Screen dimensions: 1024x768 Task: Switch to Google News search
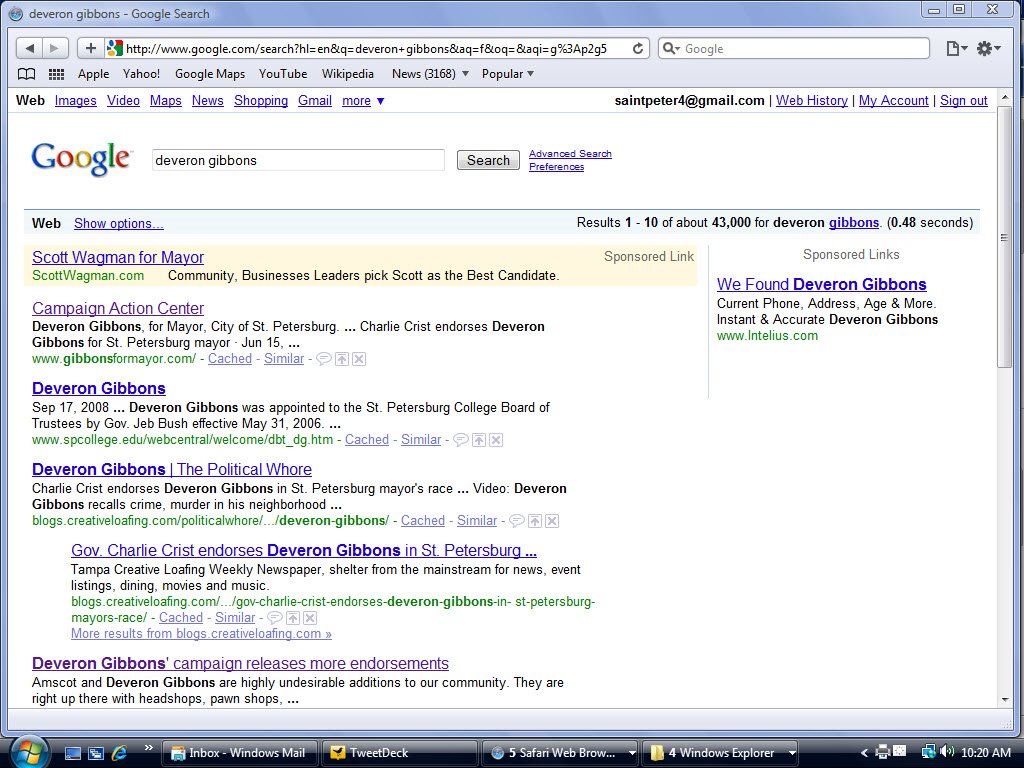coord(208,101)
